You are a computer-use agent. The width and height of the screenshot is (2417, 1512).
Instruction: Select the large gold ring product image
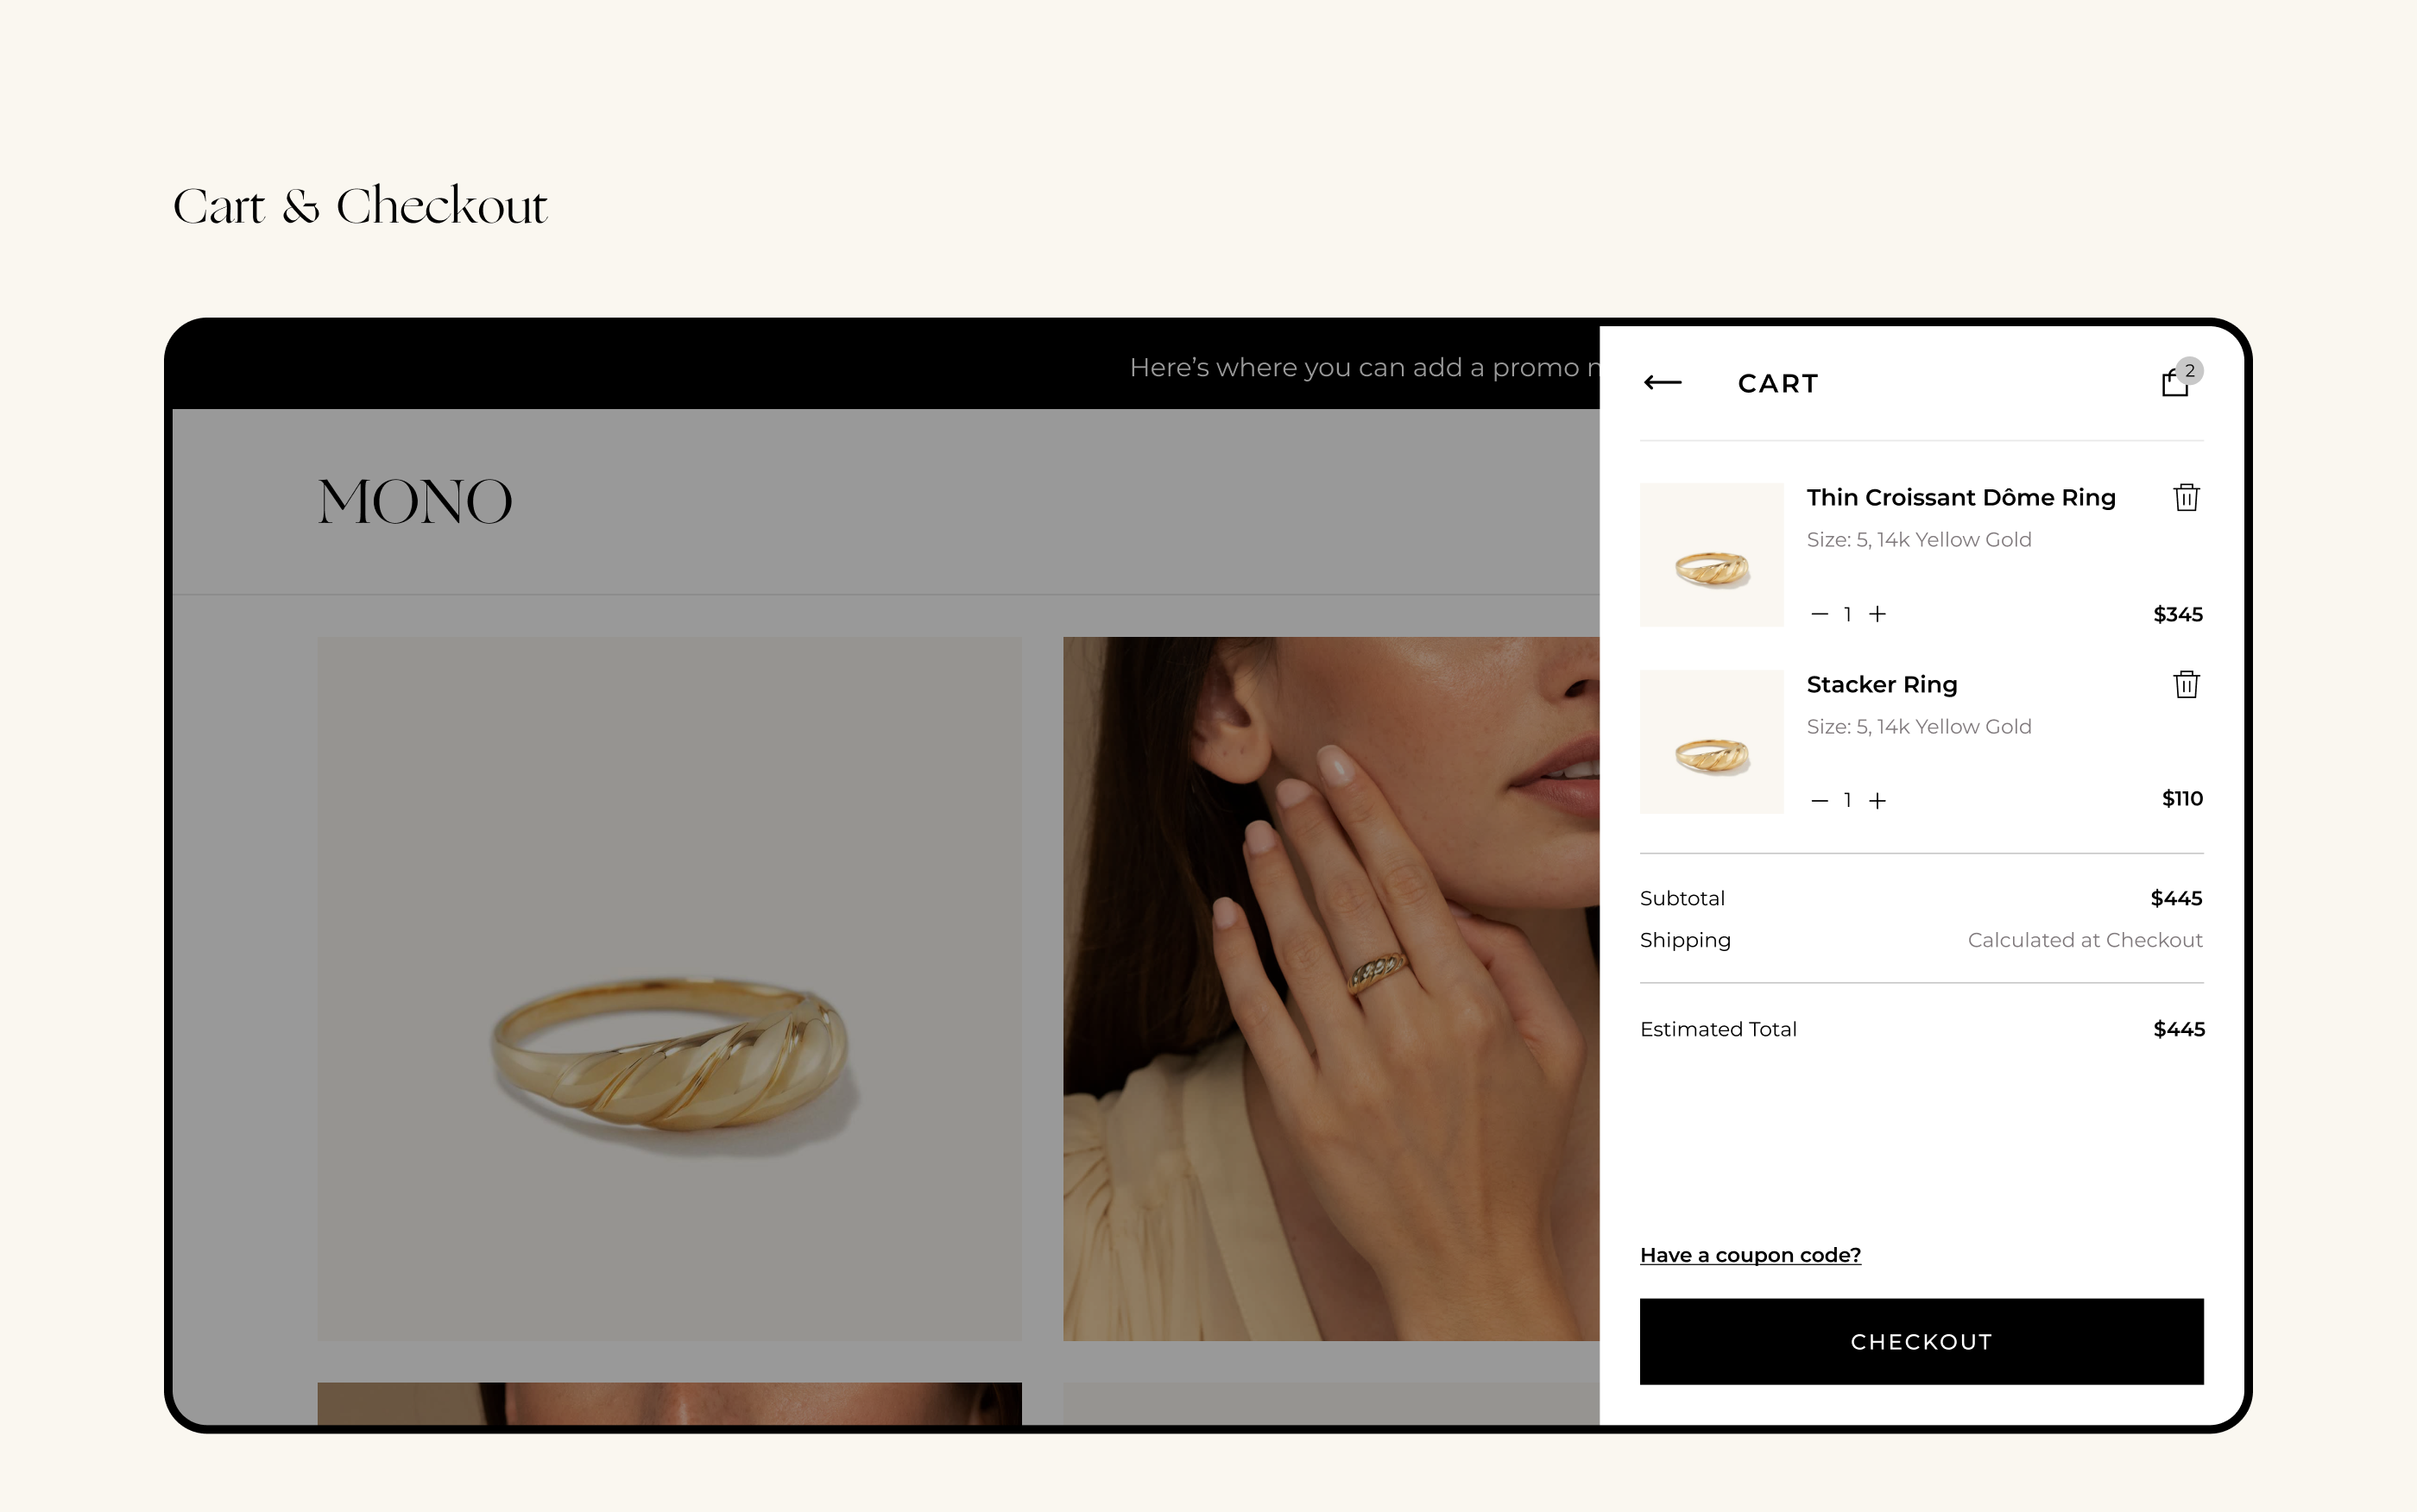click(x=669, y=988)
